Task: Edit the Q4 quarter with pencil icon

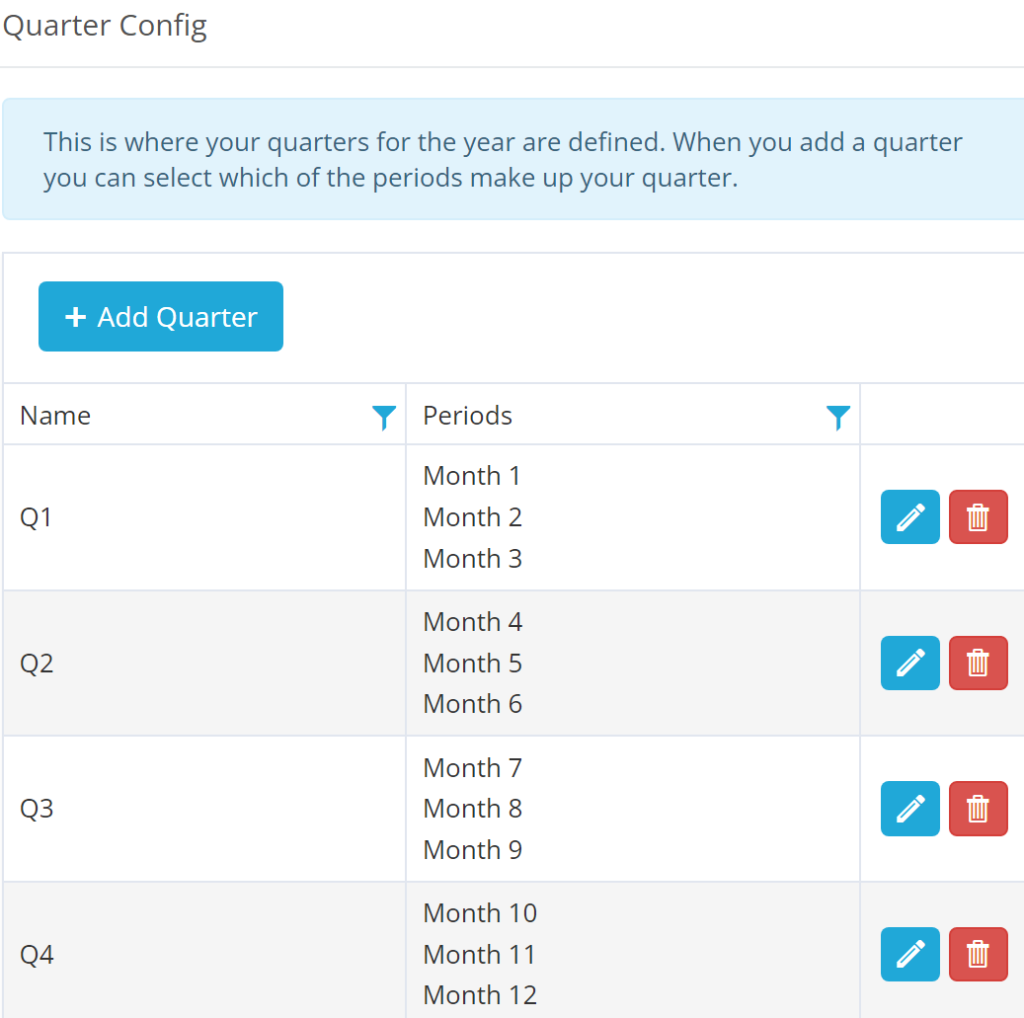Action: click(910, 954)
